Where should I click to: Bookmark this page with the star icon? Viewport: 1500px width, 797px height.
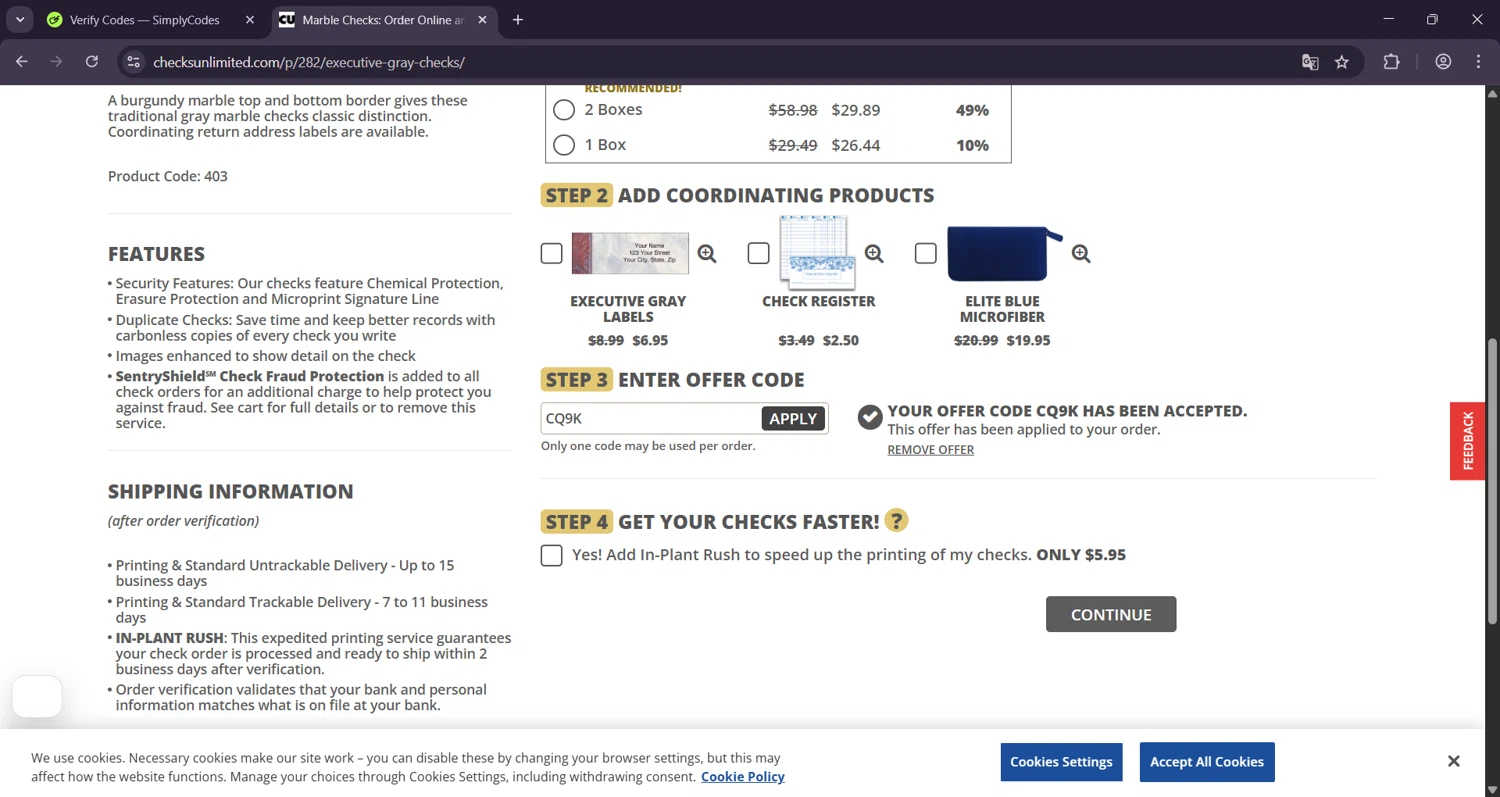click(x=1342, y=62)
